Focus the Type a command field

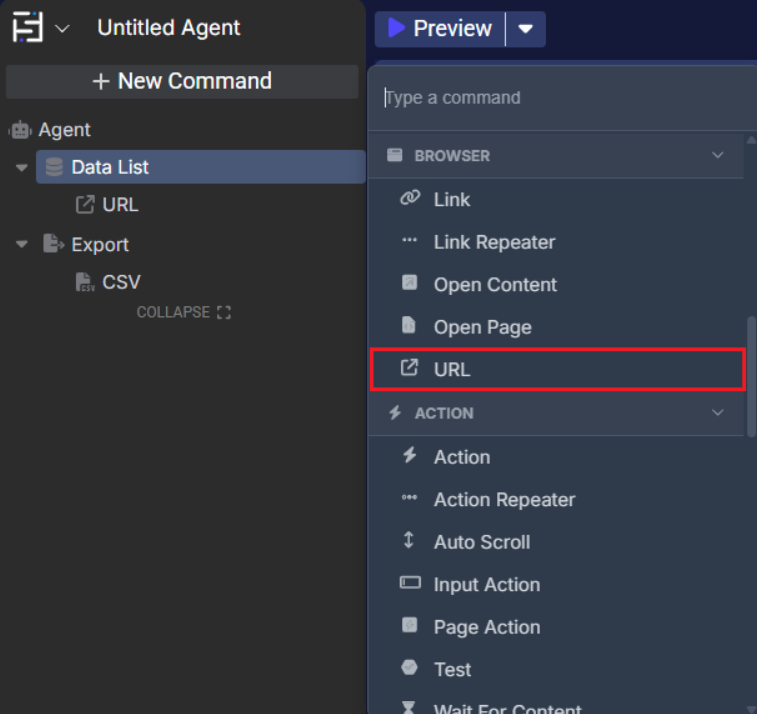coord(560,98)
